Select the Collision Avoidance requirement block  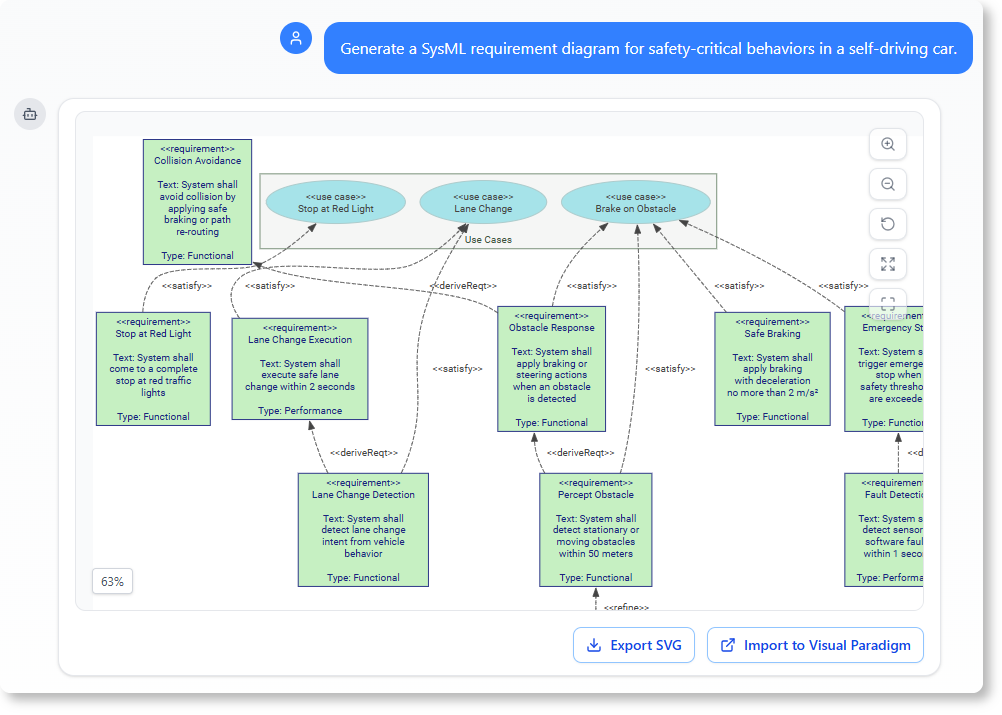point(197,200)
